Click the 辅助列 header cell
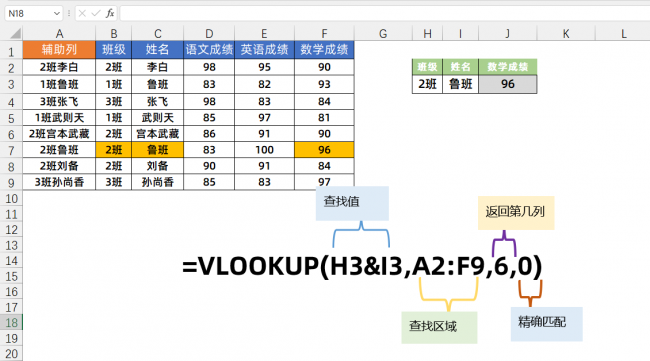The height and width of the screenshot is (361, 650). (x=59, y=50)
